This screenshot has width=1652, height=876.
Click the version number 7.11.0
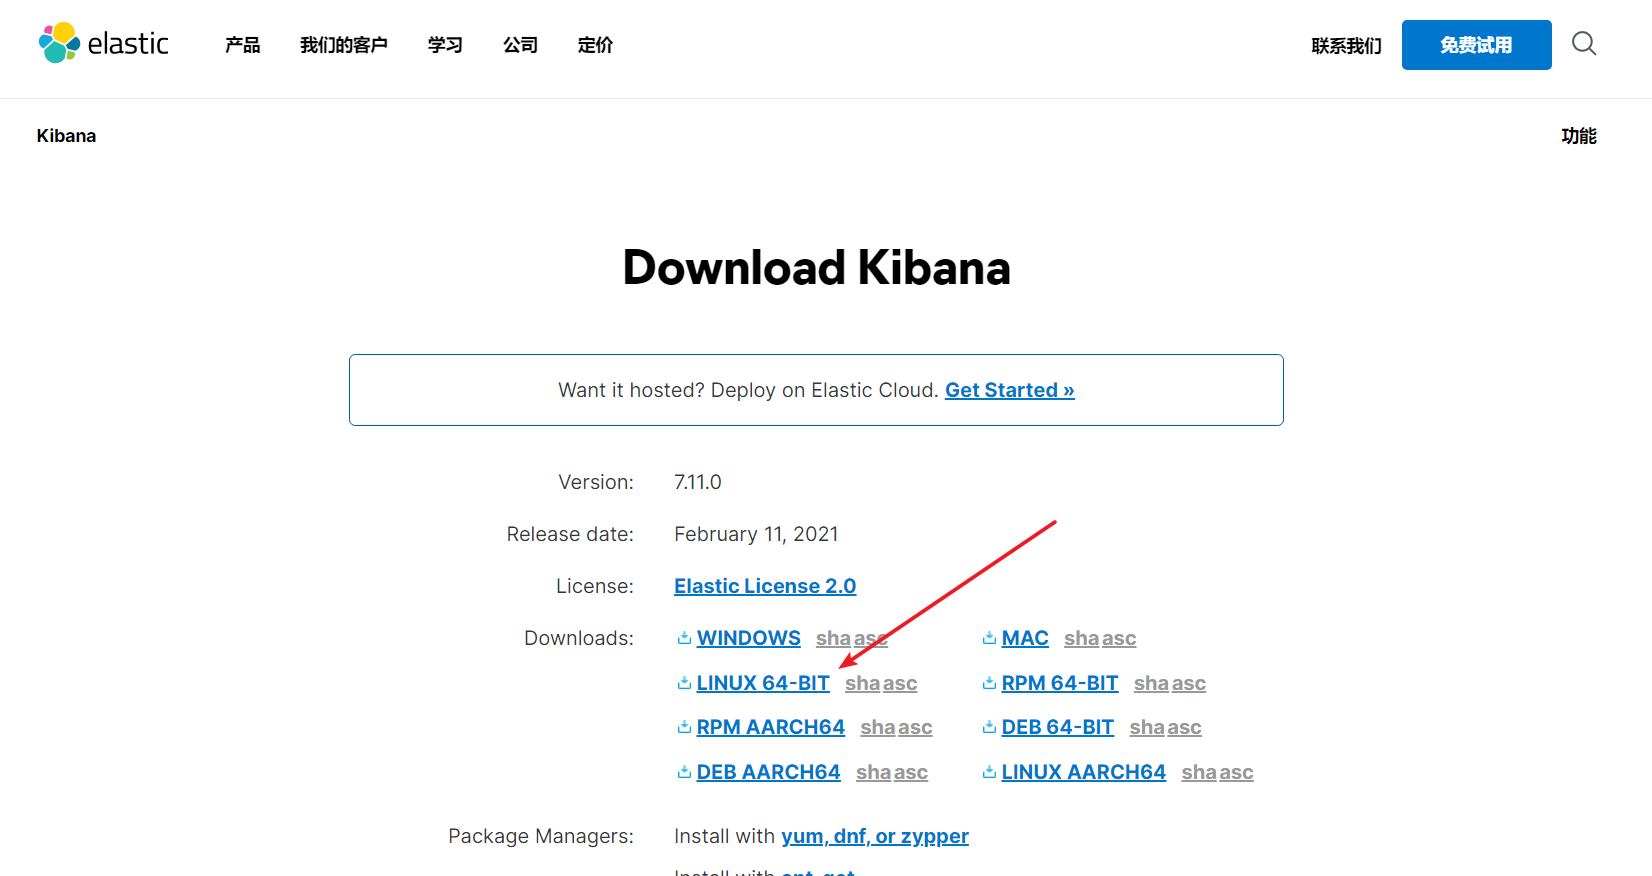pos(698,482)
